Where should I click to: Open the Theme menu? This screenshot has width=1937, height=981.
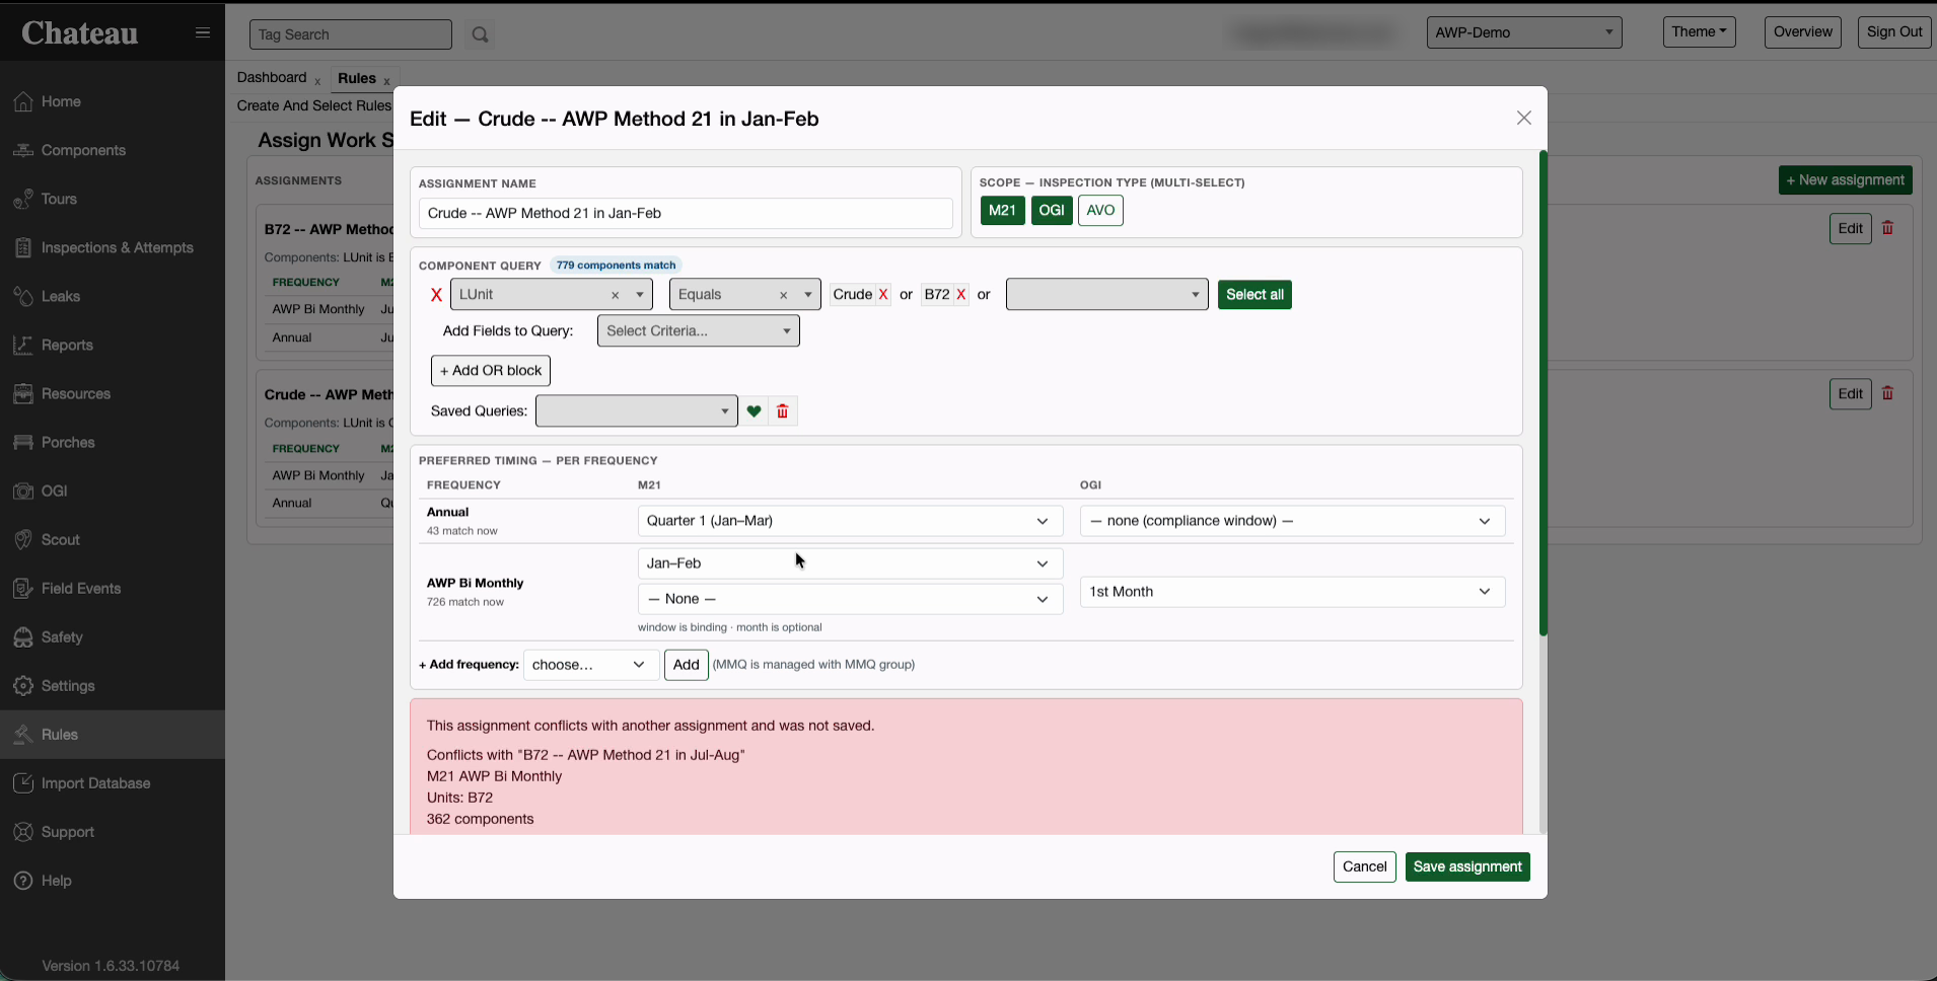click(1699, 32)
